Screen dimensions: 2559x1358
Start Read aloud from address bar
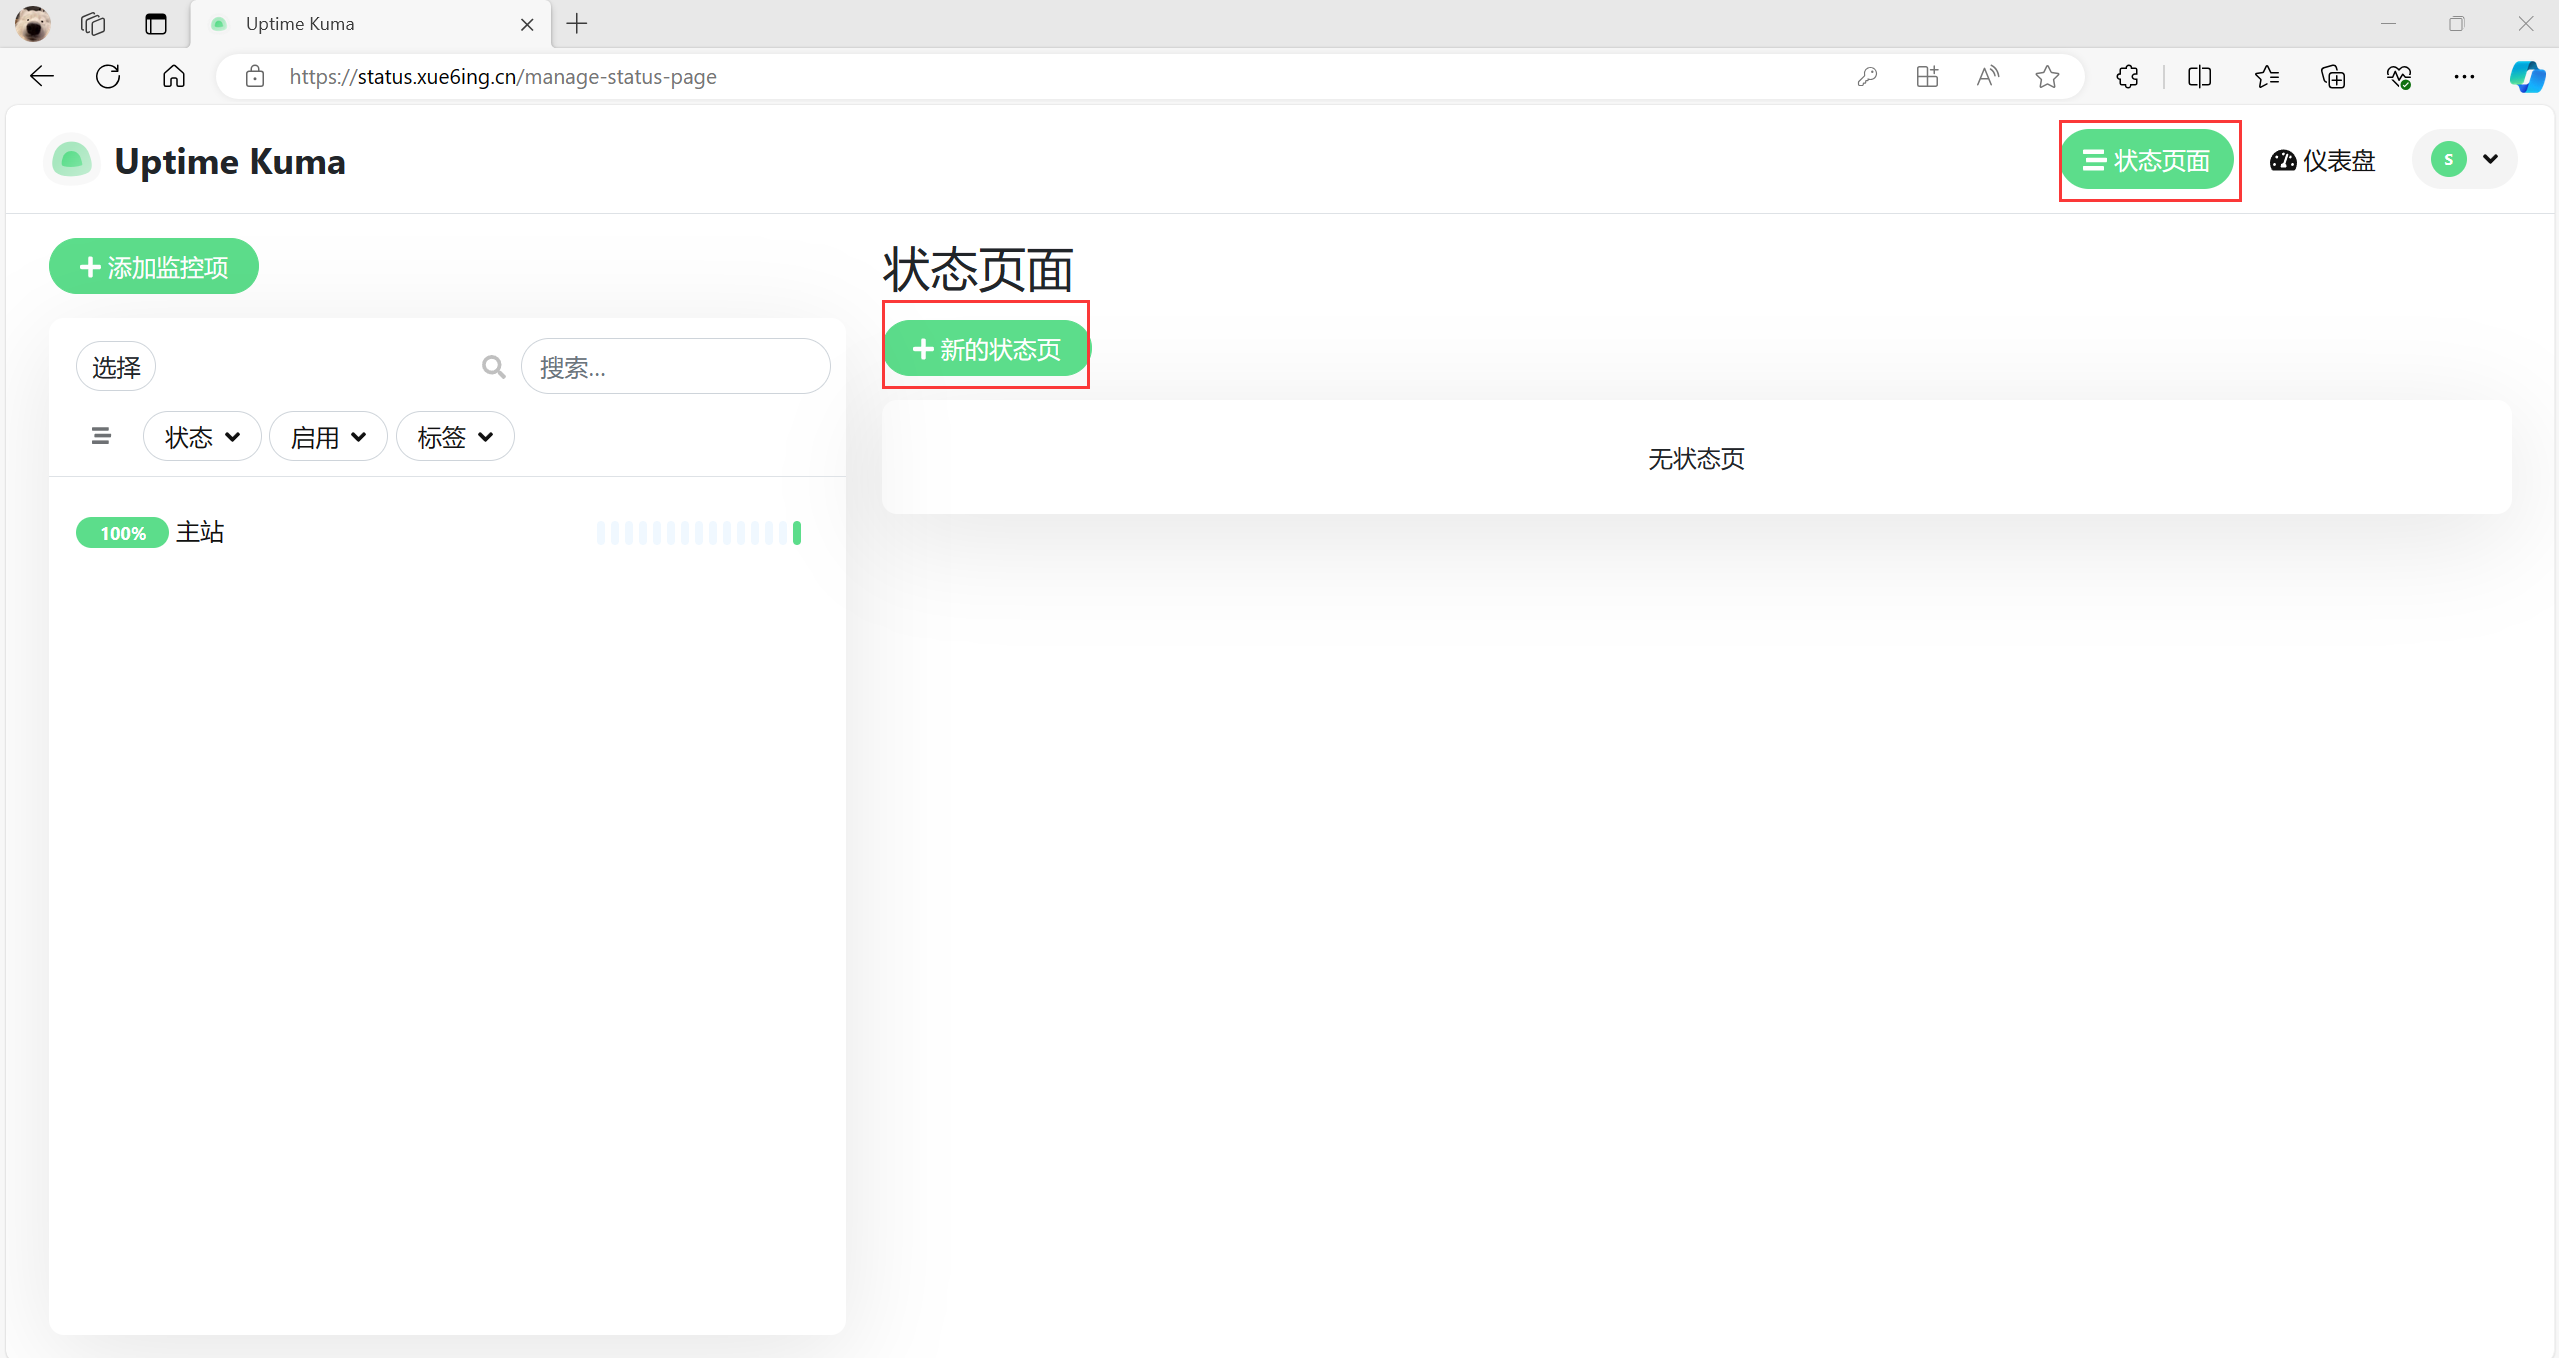point(1988,76)
